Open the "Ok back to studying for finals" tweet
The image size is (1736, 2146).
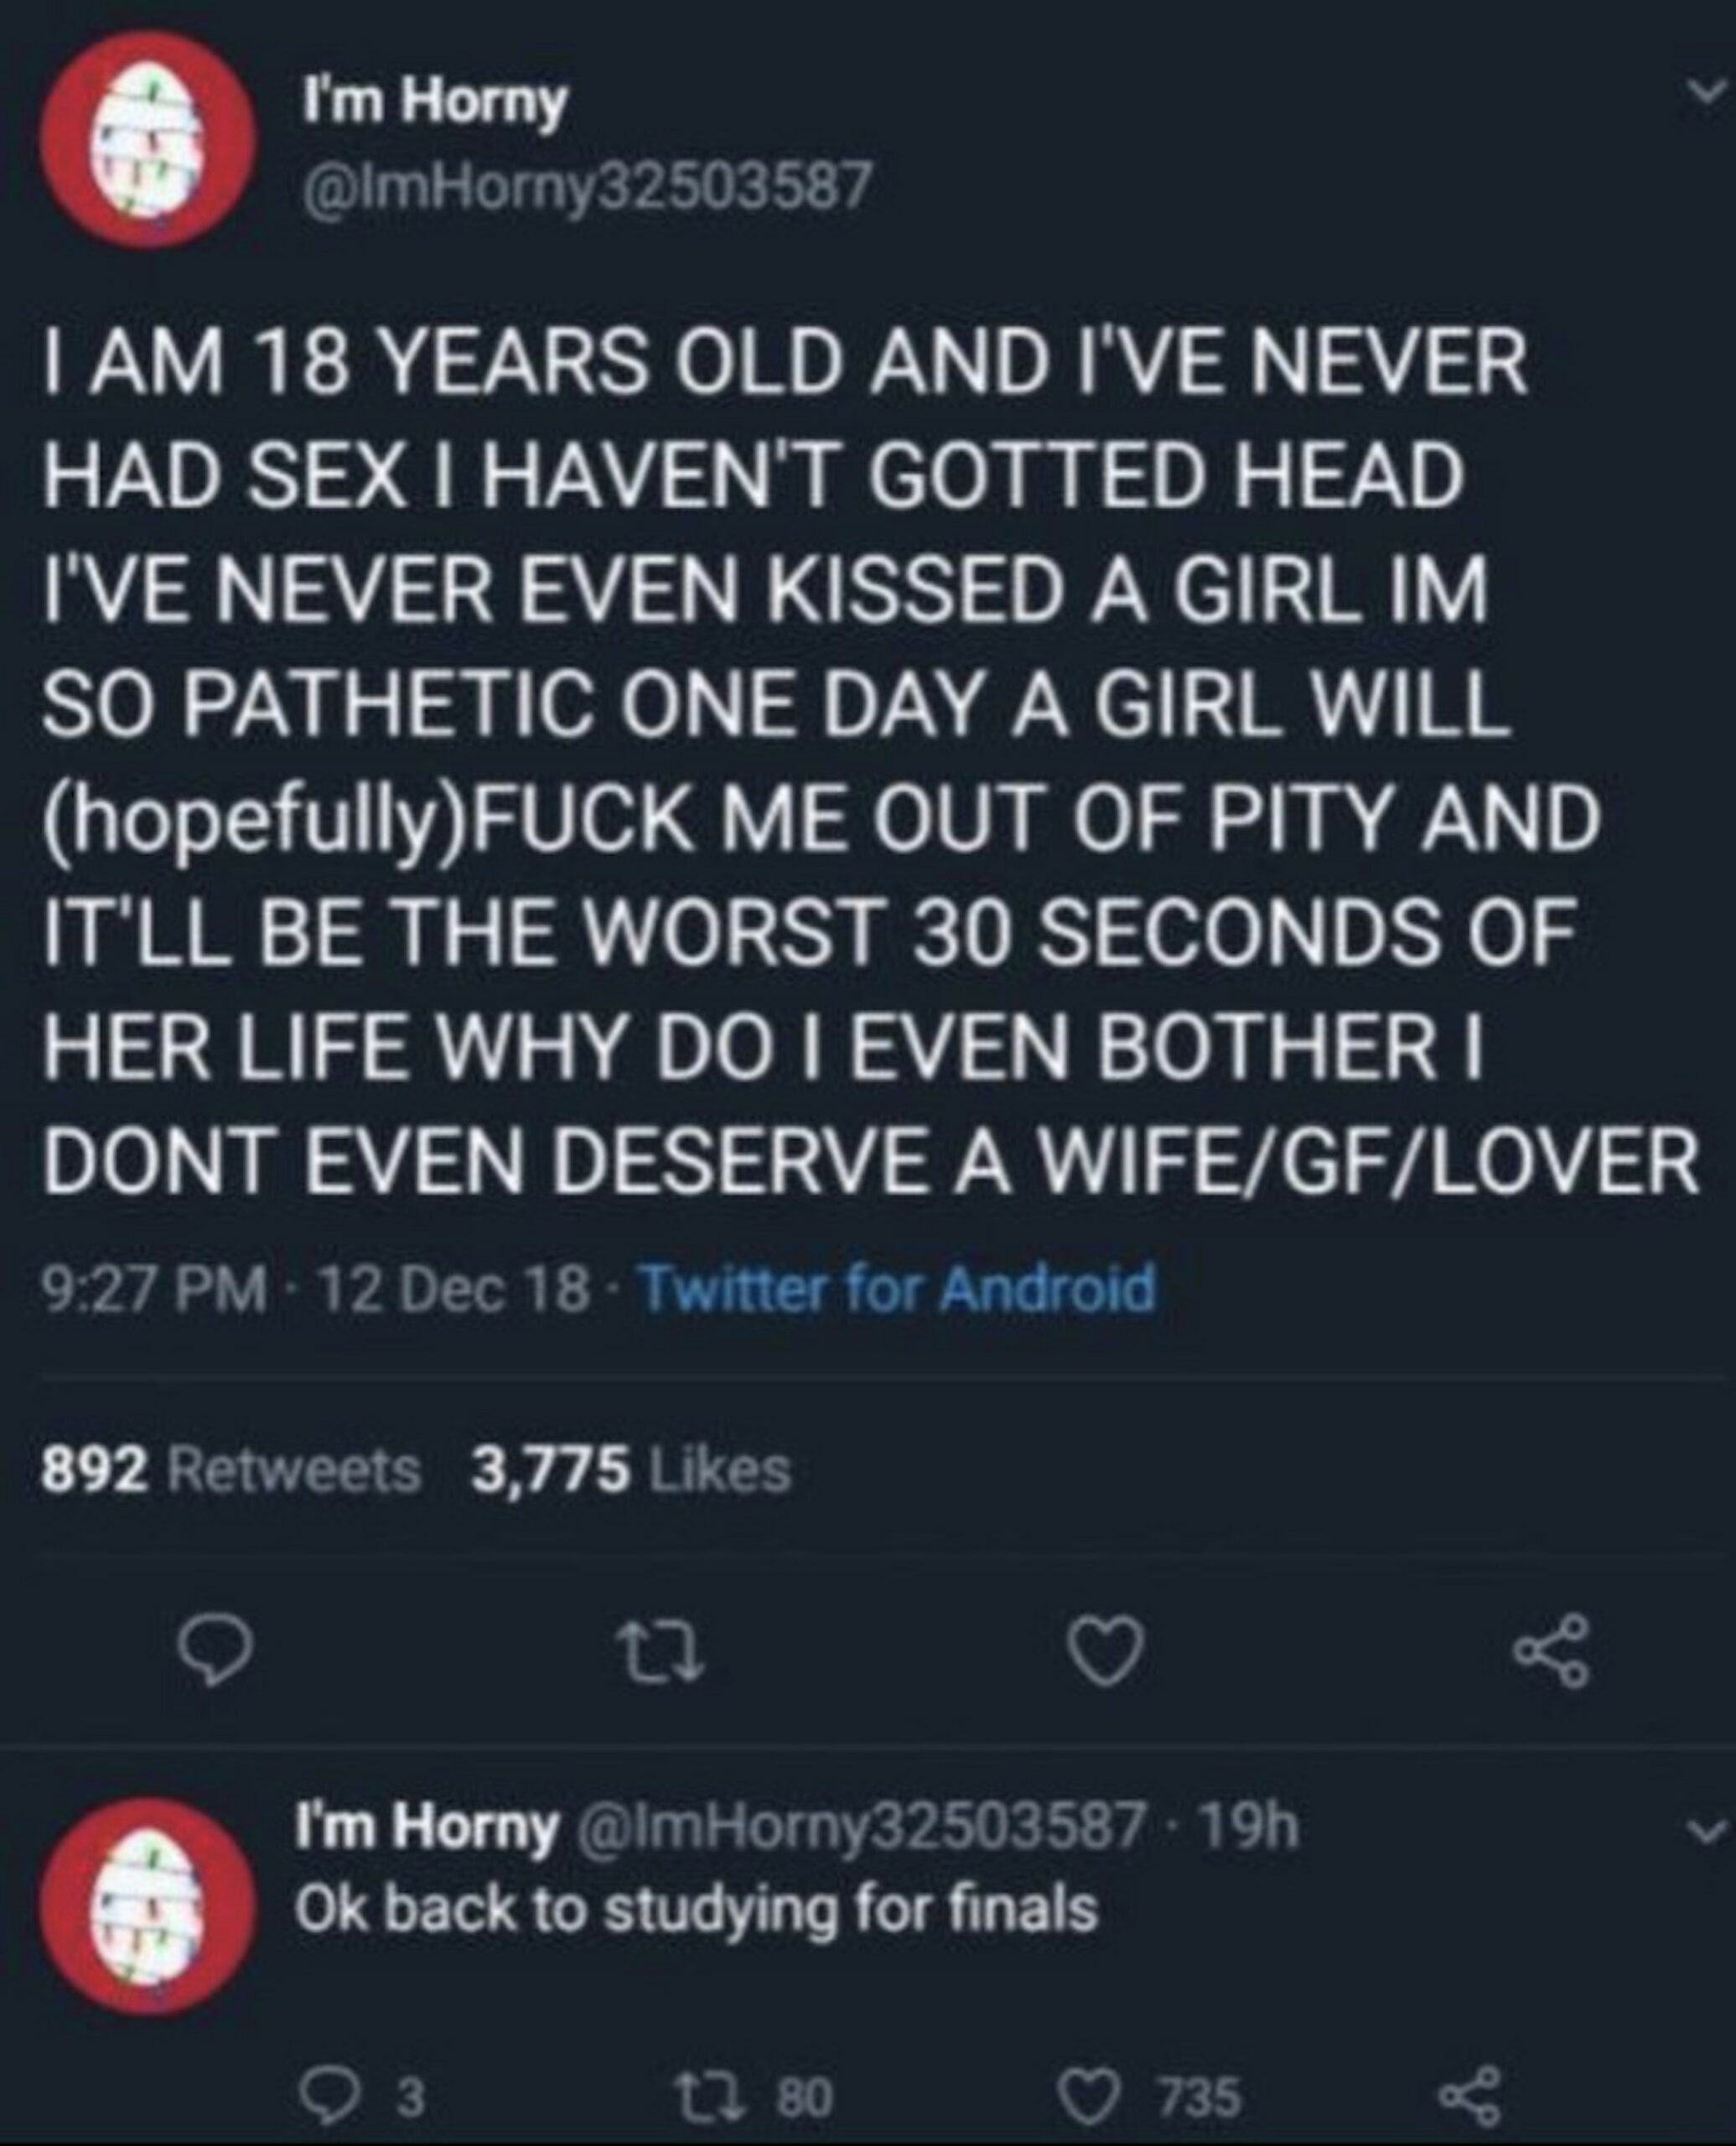click(x=696, y=1910)
